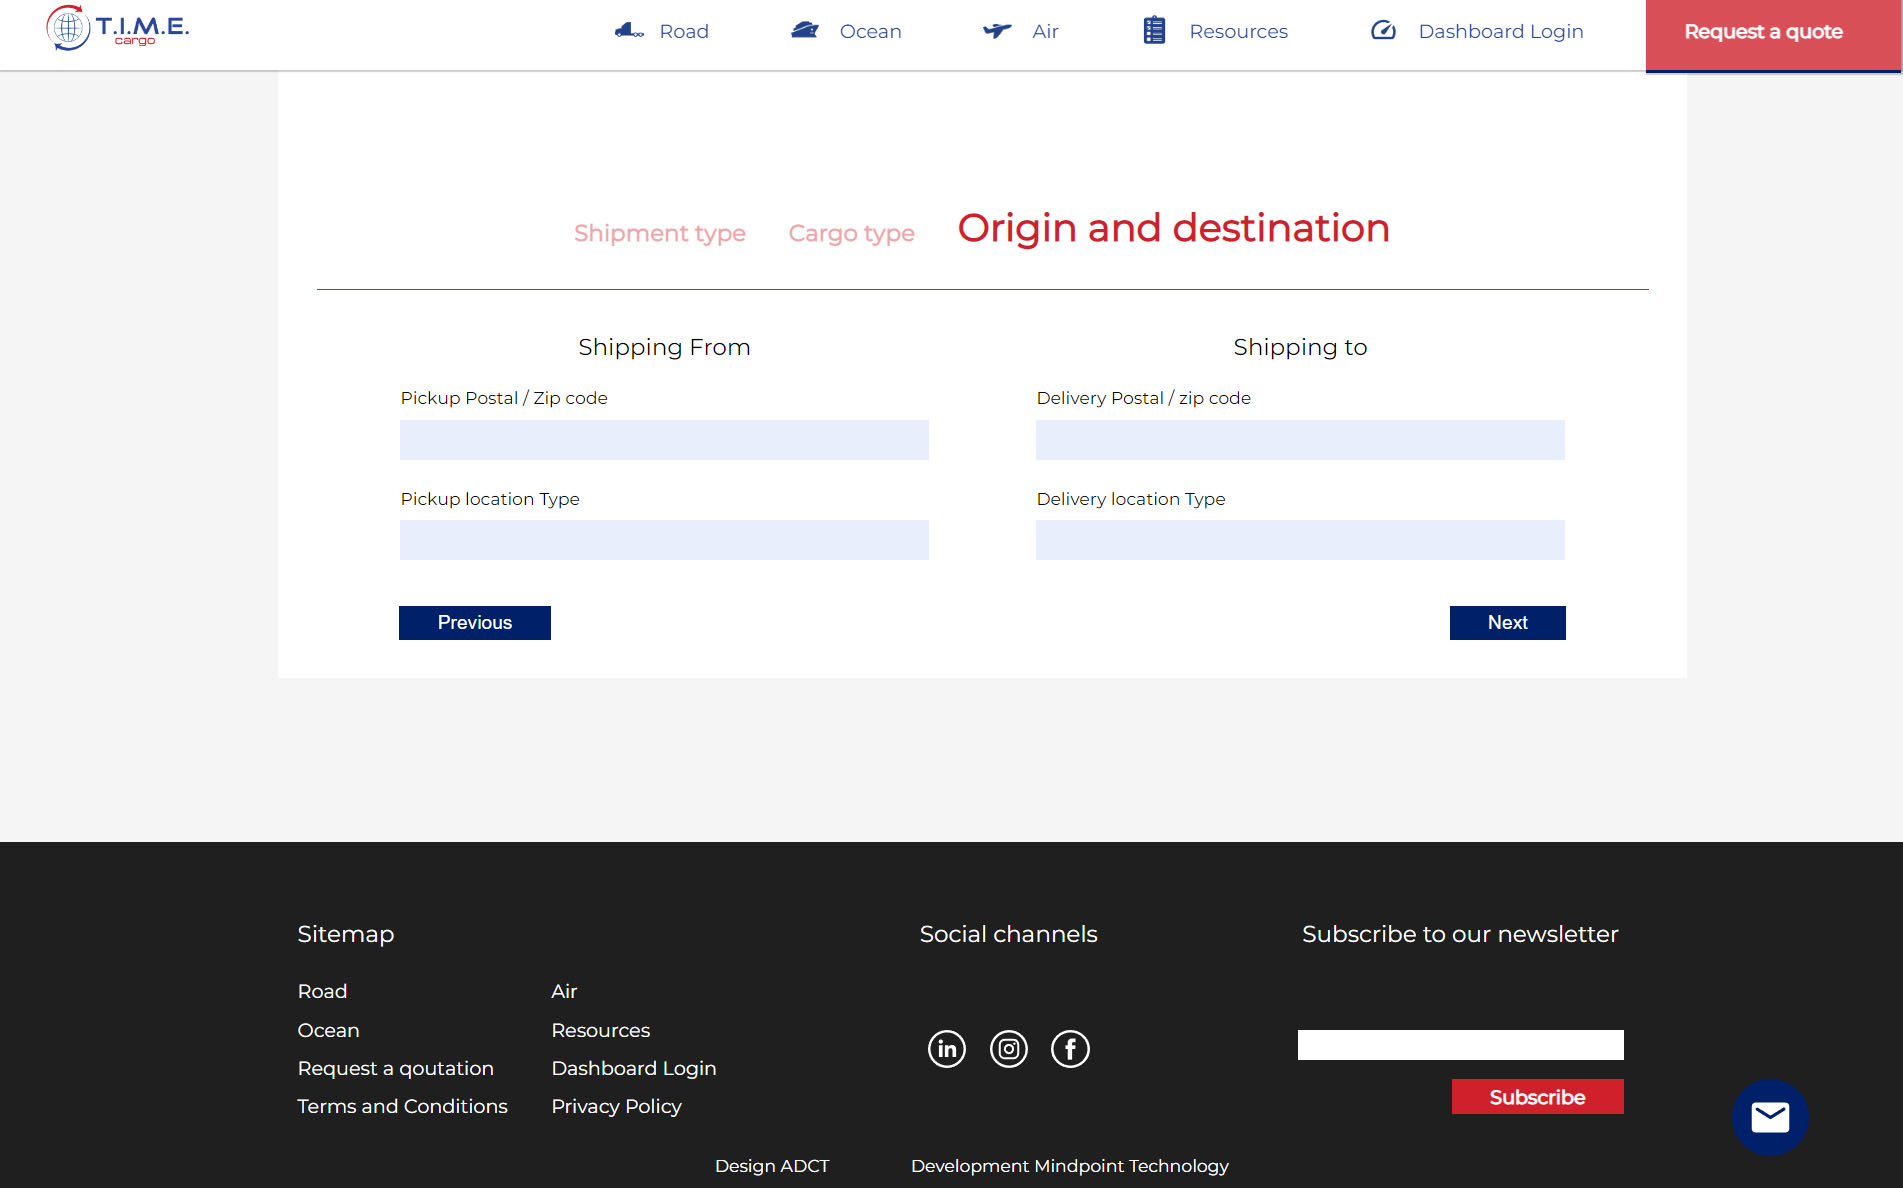Open the Facebook social page
Viewport: 1903px width, 1188px height.
coord(1070,1049)
